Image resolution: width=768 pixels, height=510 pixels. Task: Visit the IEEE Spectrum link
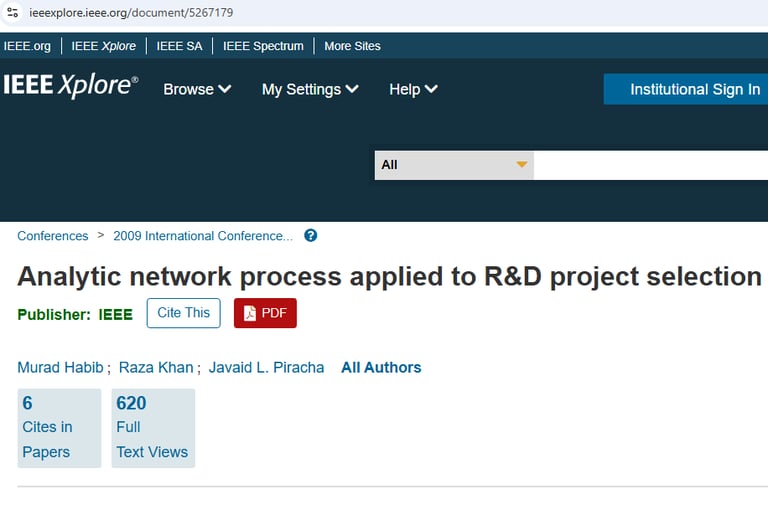point(263,46)
